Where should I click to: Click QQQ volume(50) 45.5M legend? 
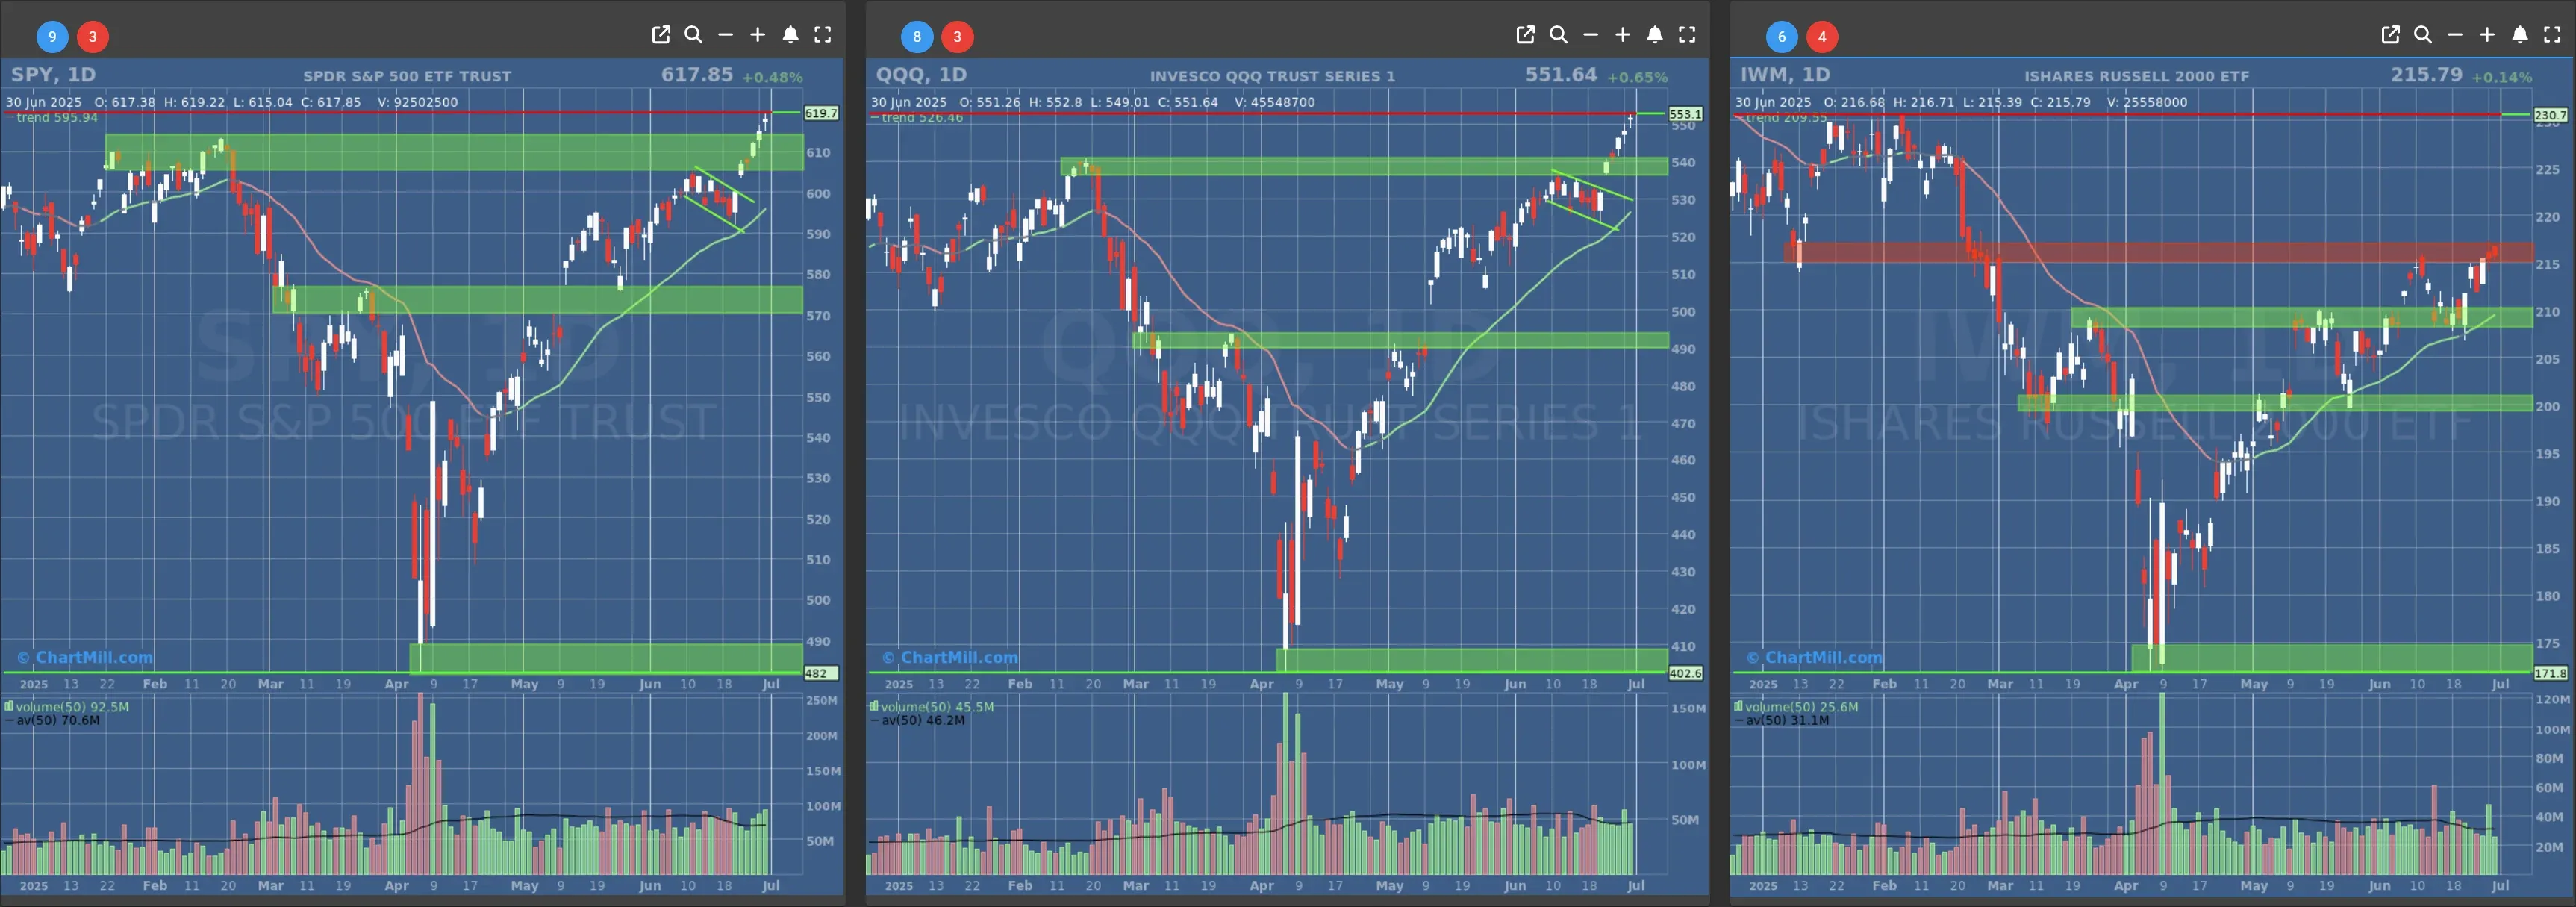(932, 706)
